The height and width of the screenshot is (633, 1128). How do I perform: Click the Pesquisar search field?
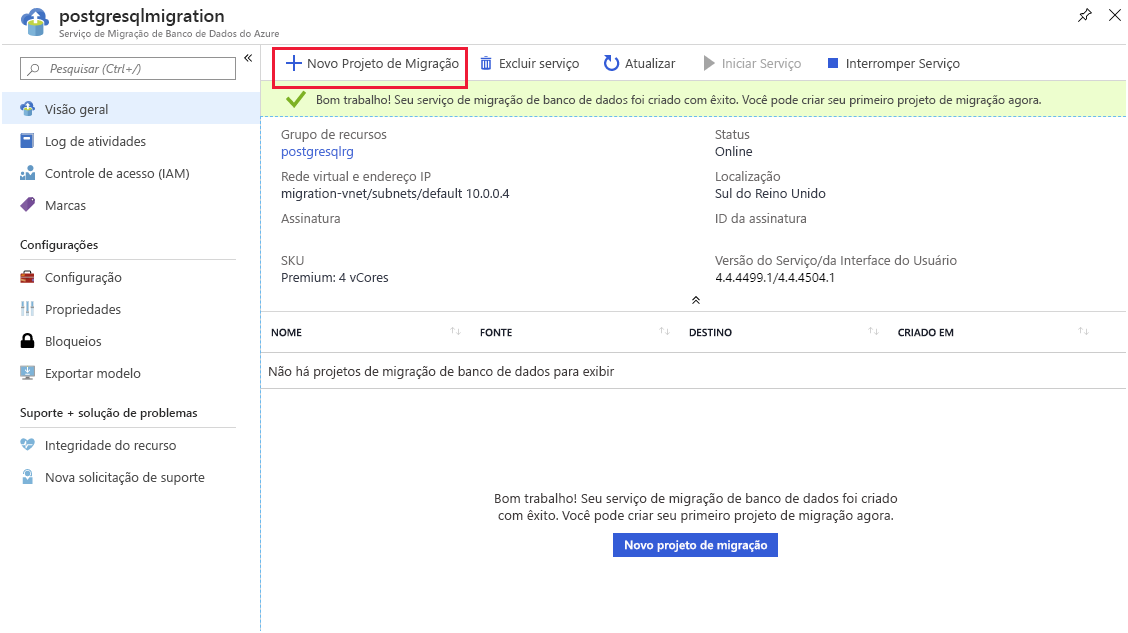click(127, 69)
